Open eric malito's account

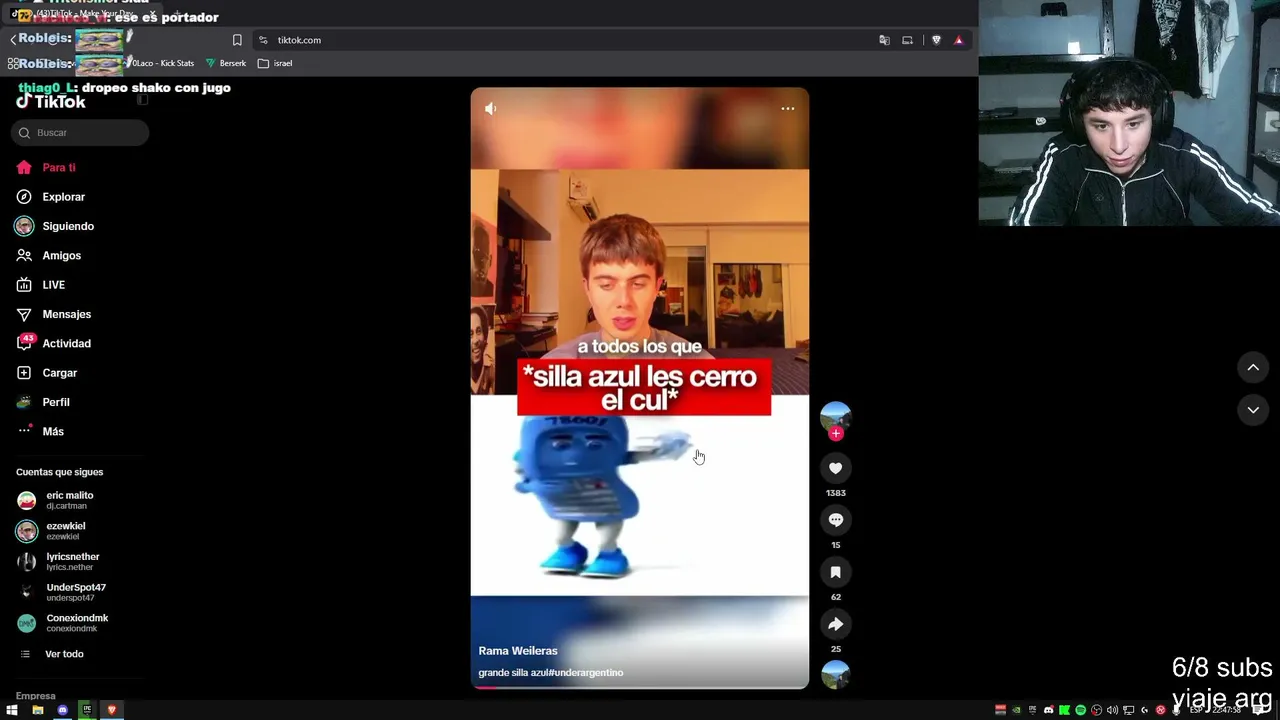tap(56, 500)
